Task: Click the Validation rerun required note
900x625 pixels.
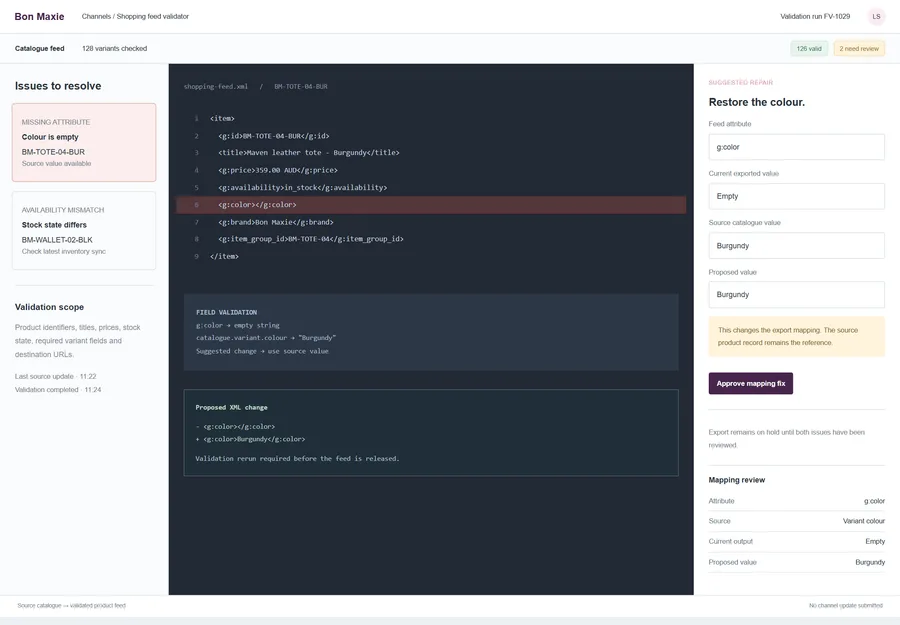Action: click(x=297, y=459)
